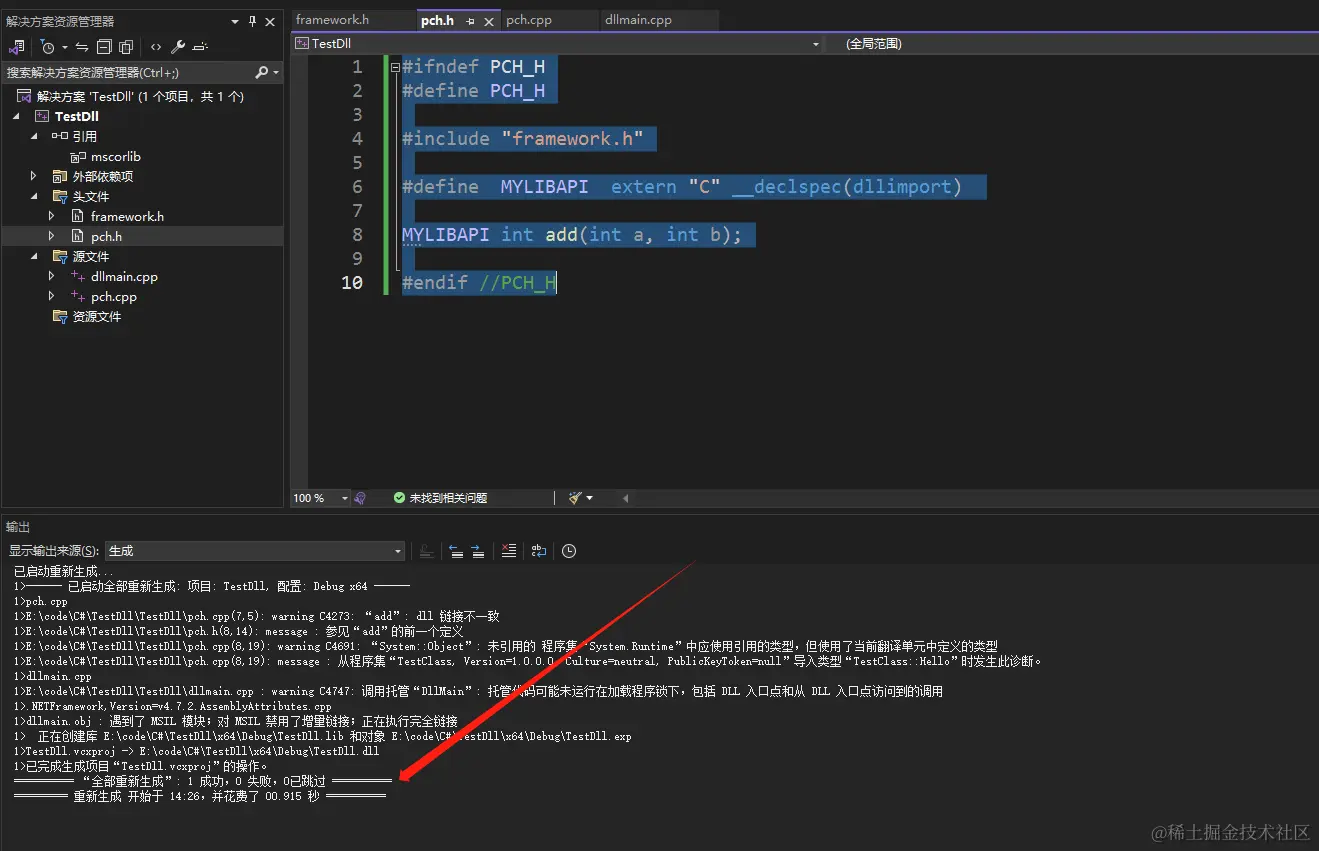This screenshot has height=851, width=1319.
Task: Switch views in Solution Explorer toolbar
Action: 16,47
